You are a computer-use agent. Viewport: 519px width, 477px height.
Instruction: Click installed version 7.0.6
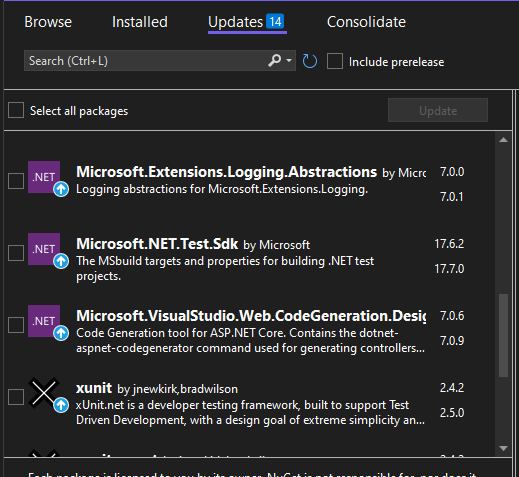pos(452,316)
